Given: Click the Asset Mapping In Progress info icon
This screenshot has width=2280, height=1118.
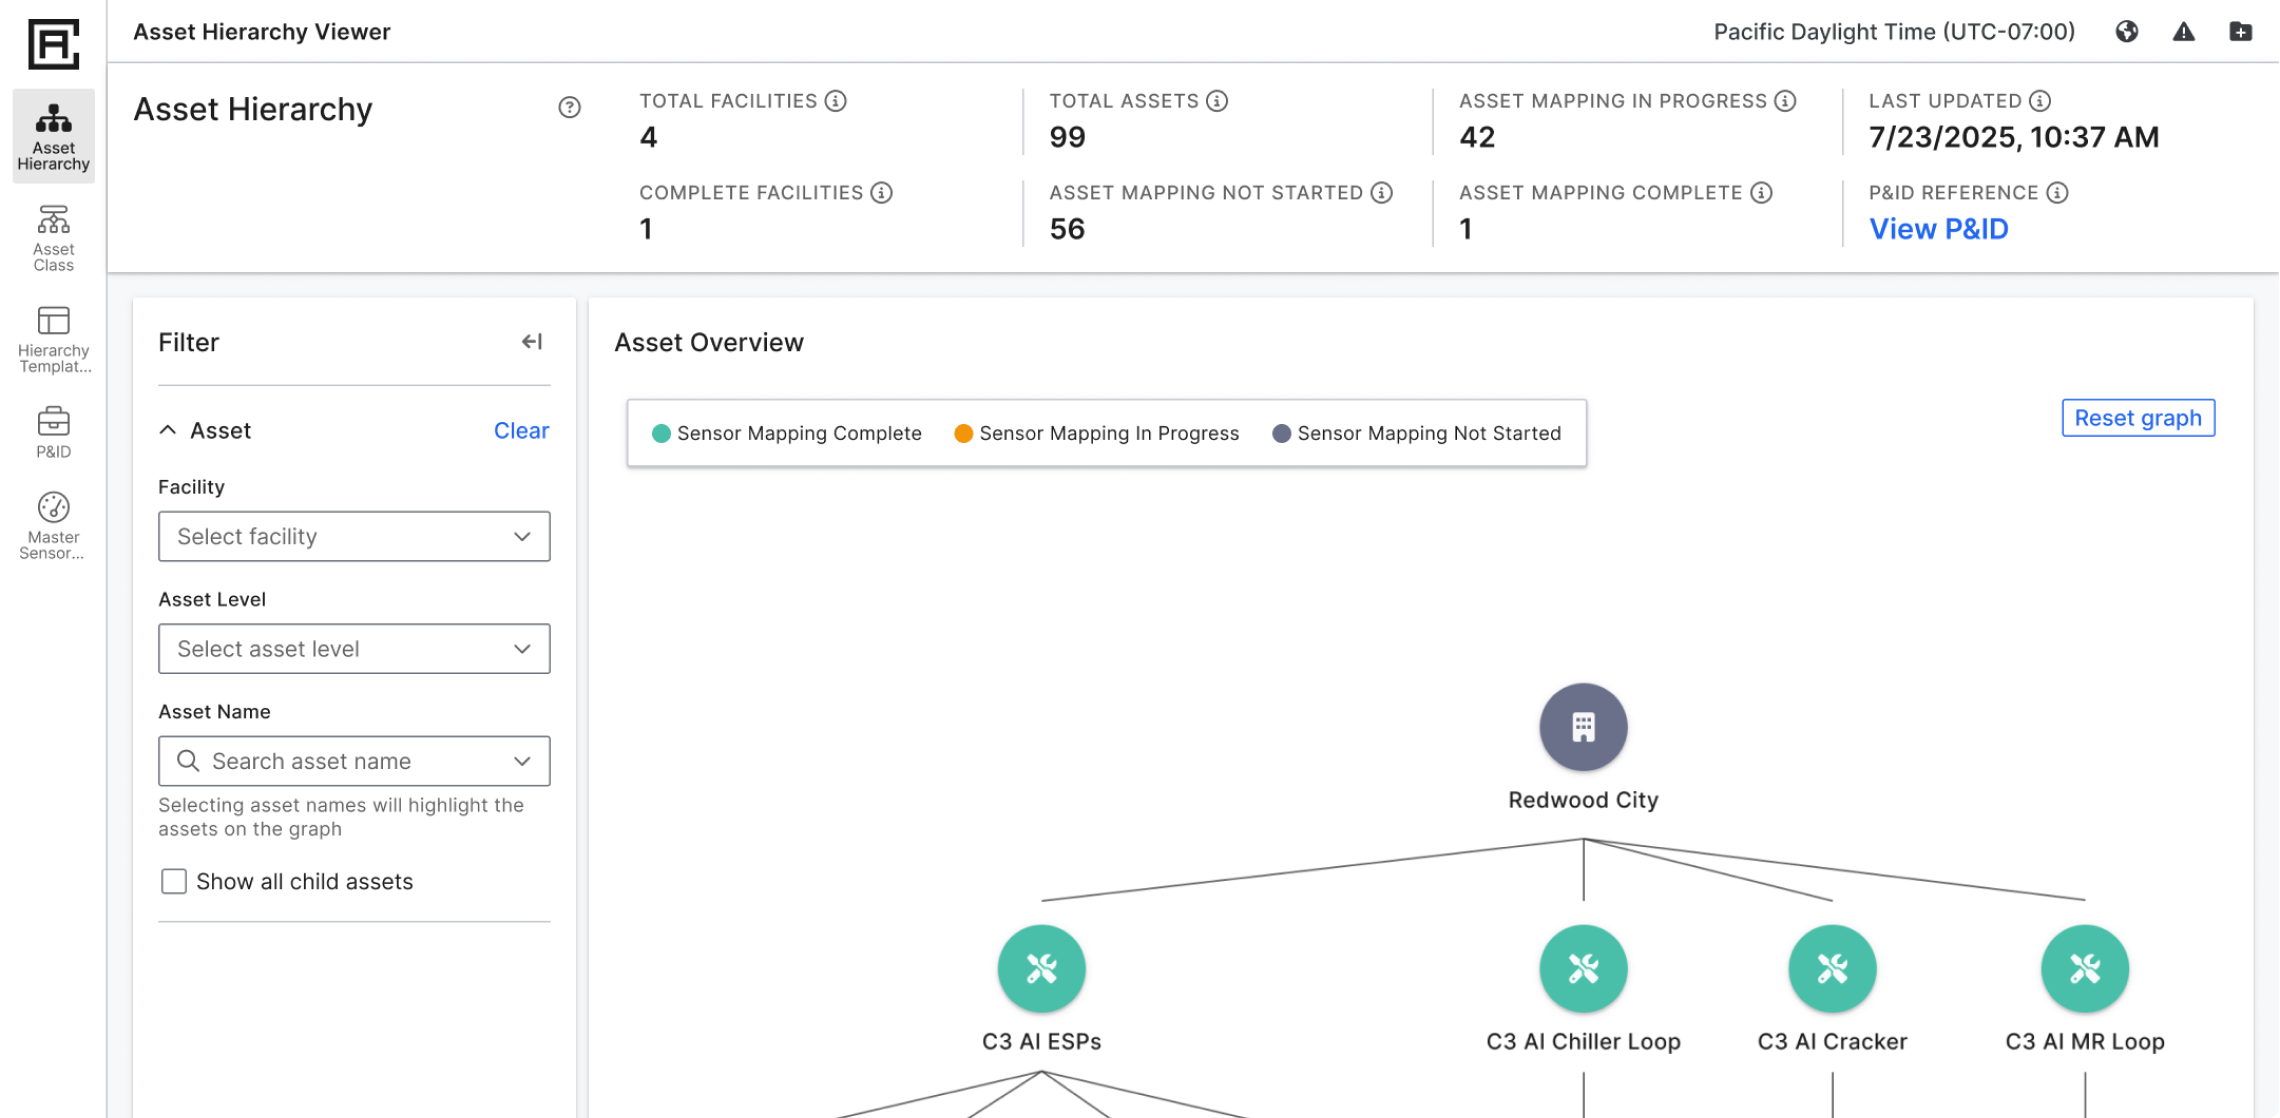Looking at the screenshot, I should (x=1785, y=101).
